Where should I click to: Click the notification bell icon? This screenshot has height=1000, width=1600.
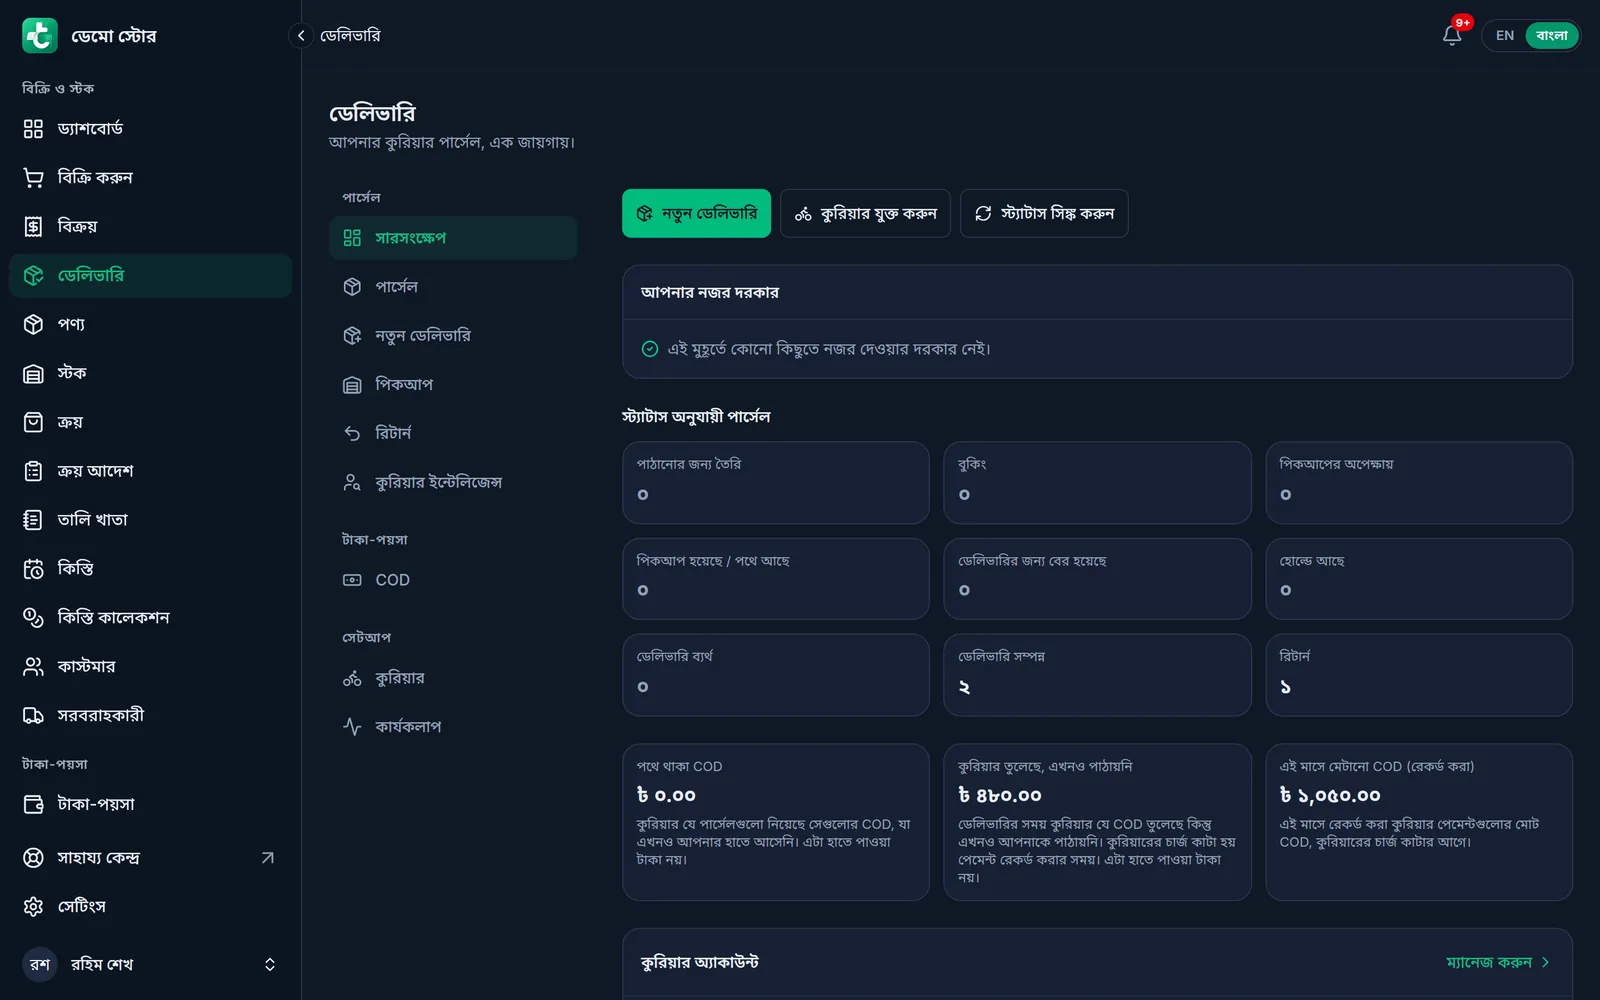1452,35
